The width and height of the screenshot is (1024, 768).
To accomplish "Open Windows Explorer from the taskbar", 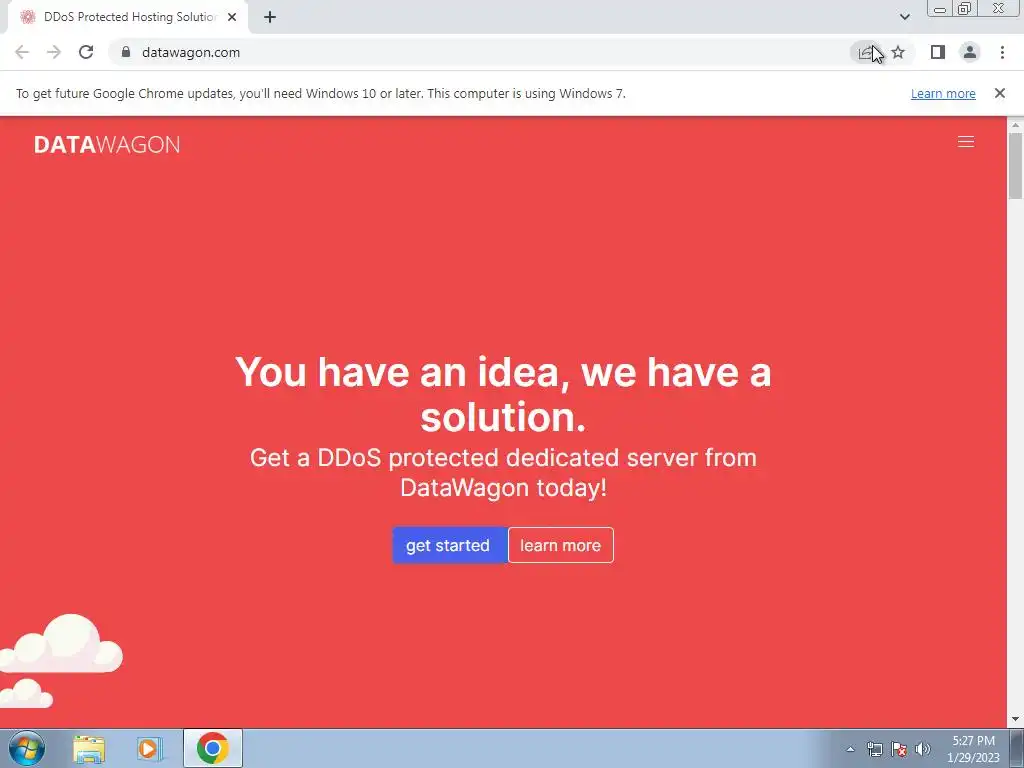I will (89, 748).
